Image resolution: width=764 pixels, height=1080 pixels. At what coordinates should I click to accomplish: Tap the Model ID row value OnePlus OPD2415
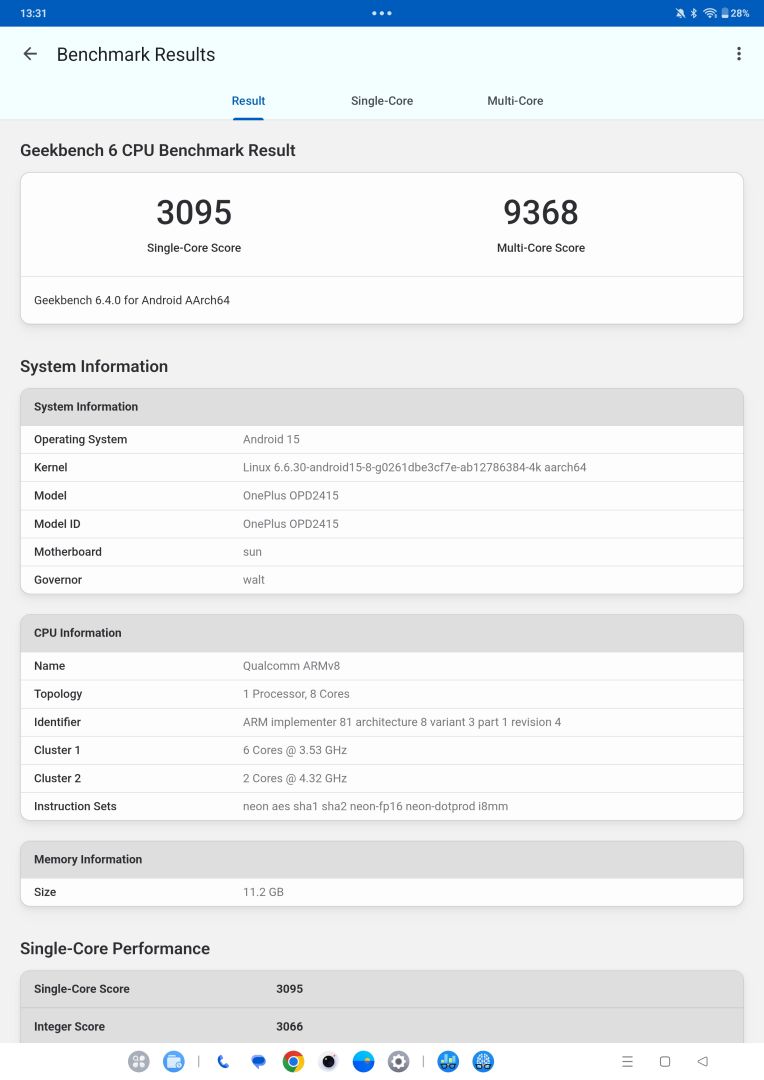pos(291,523)
